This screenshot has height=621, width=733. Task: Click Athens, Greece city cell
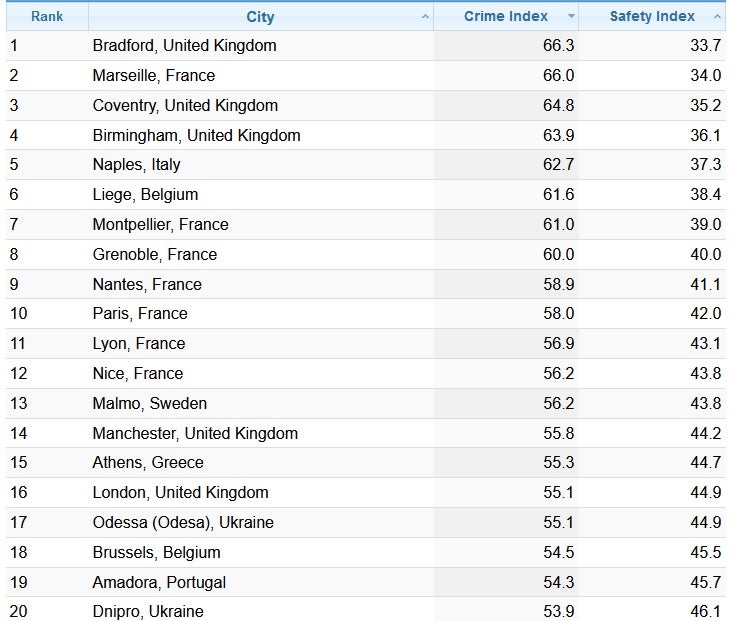pos(148,463)
